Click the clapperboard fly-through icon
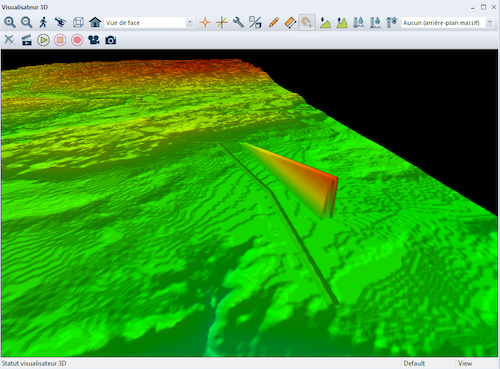Screen dimensions: 500x369 pyautogui.click(x=26, y=40)
